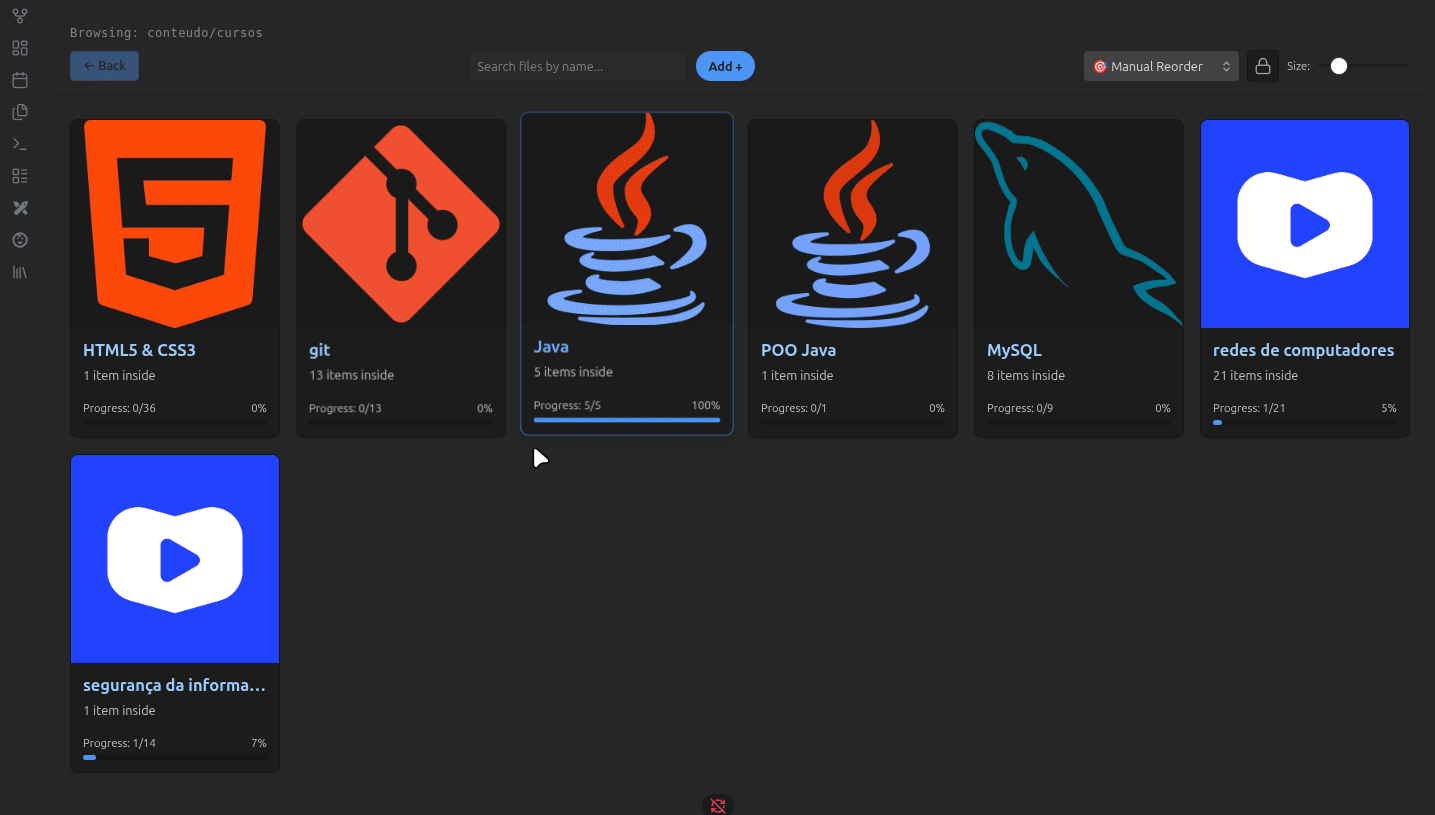Open the calendar icon in sidebar
The image size is (1435, 815).
pyautogui.click(x=20, y=80)
